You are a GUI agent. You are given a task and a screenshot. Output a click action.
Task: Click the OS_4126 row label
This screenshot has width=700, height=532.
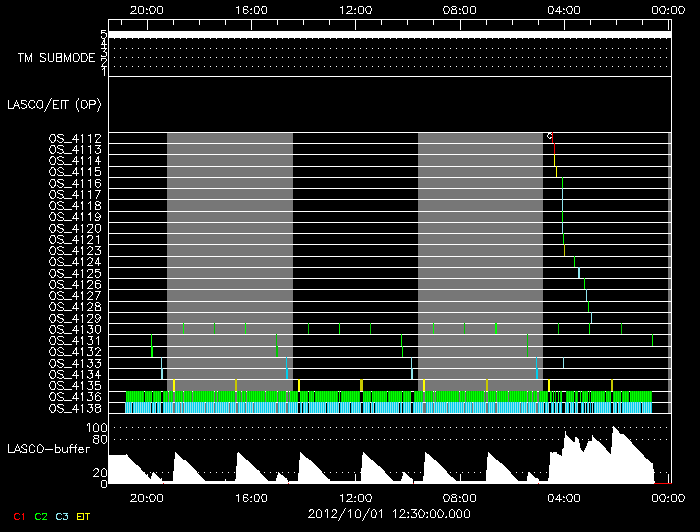point(75,285)
